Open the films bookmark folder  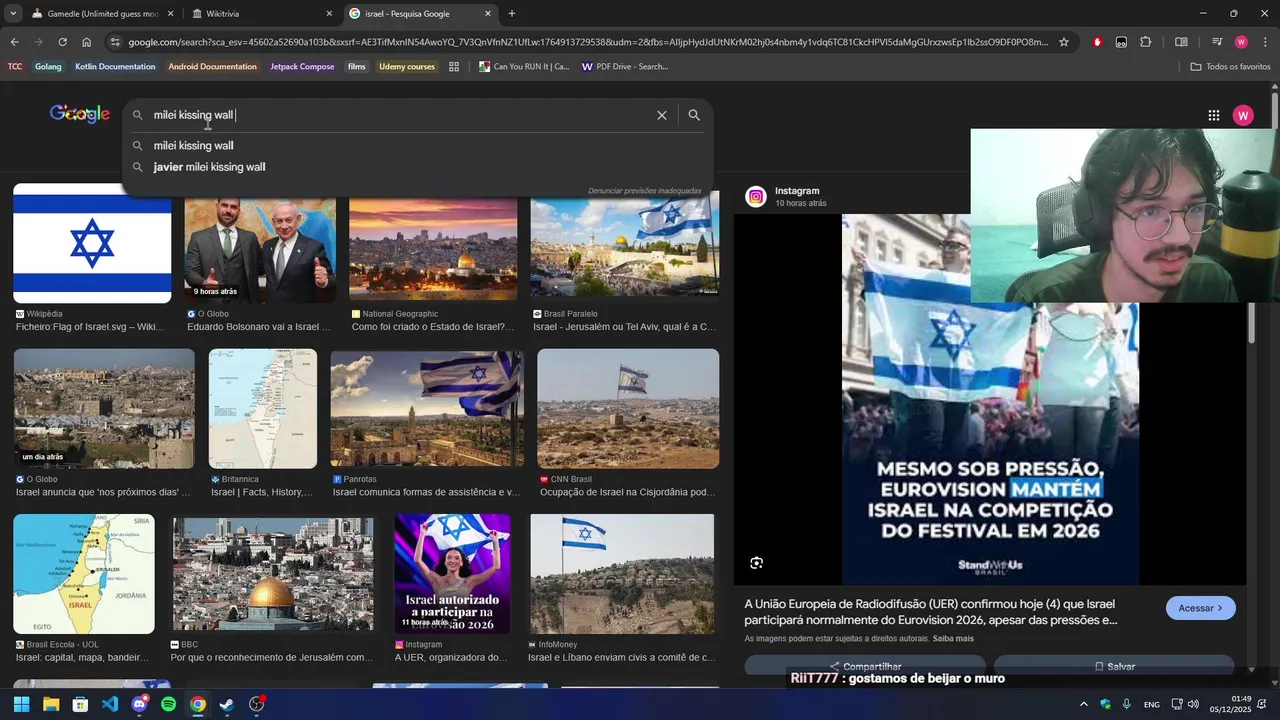coord(356,67)
